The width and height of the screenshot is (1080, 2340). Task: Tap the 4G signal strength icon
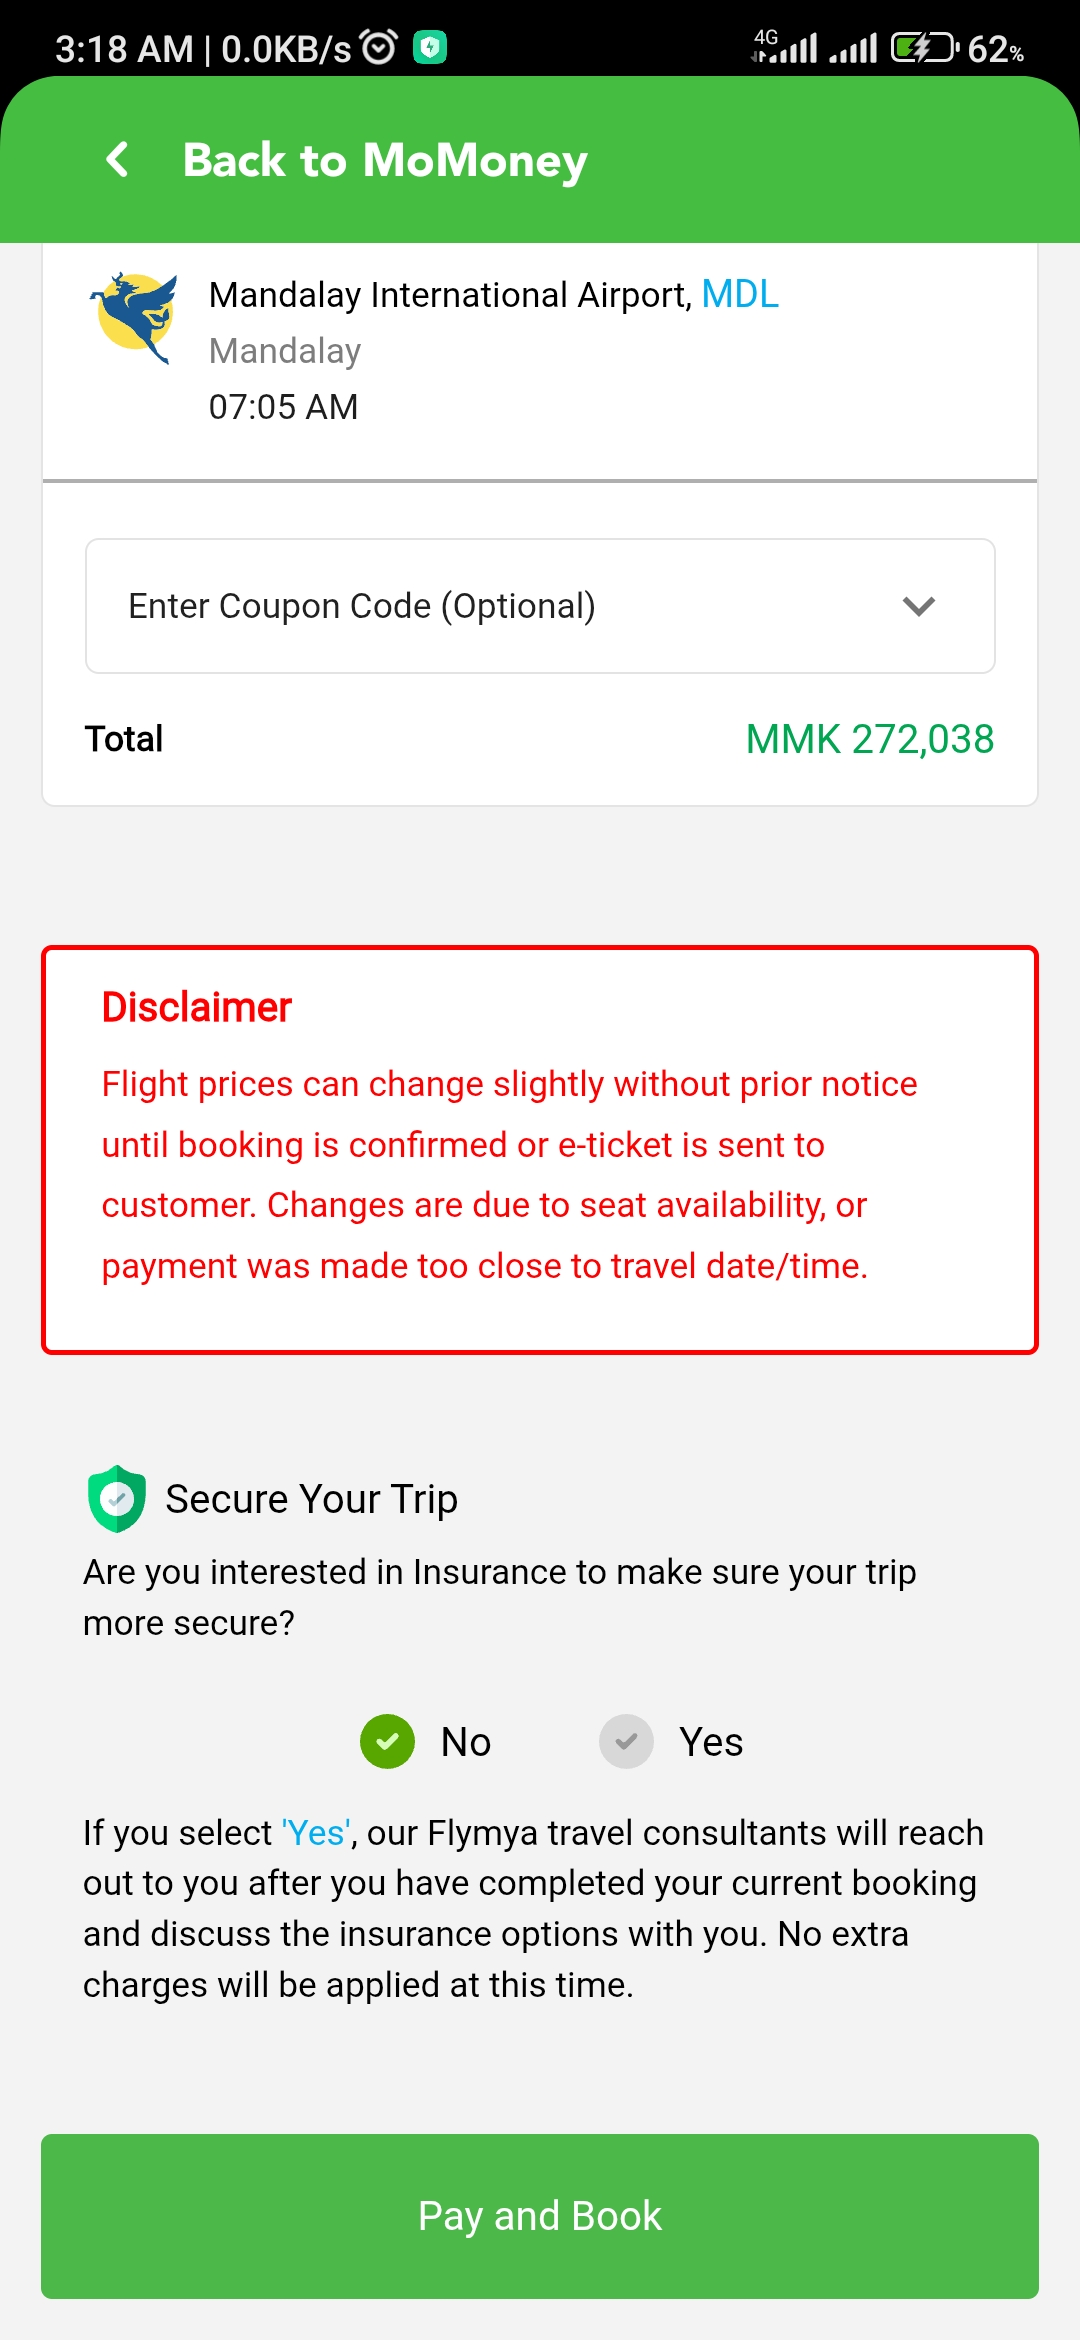click(x=785, y=46)
